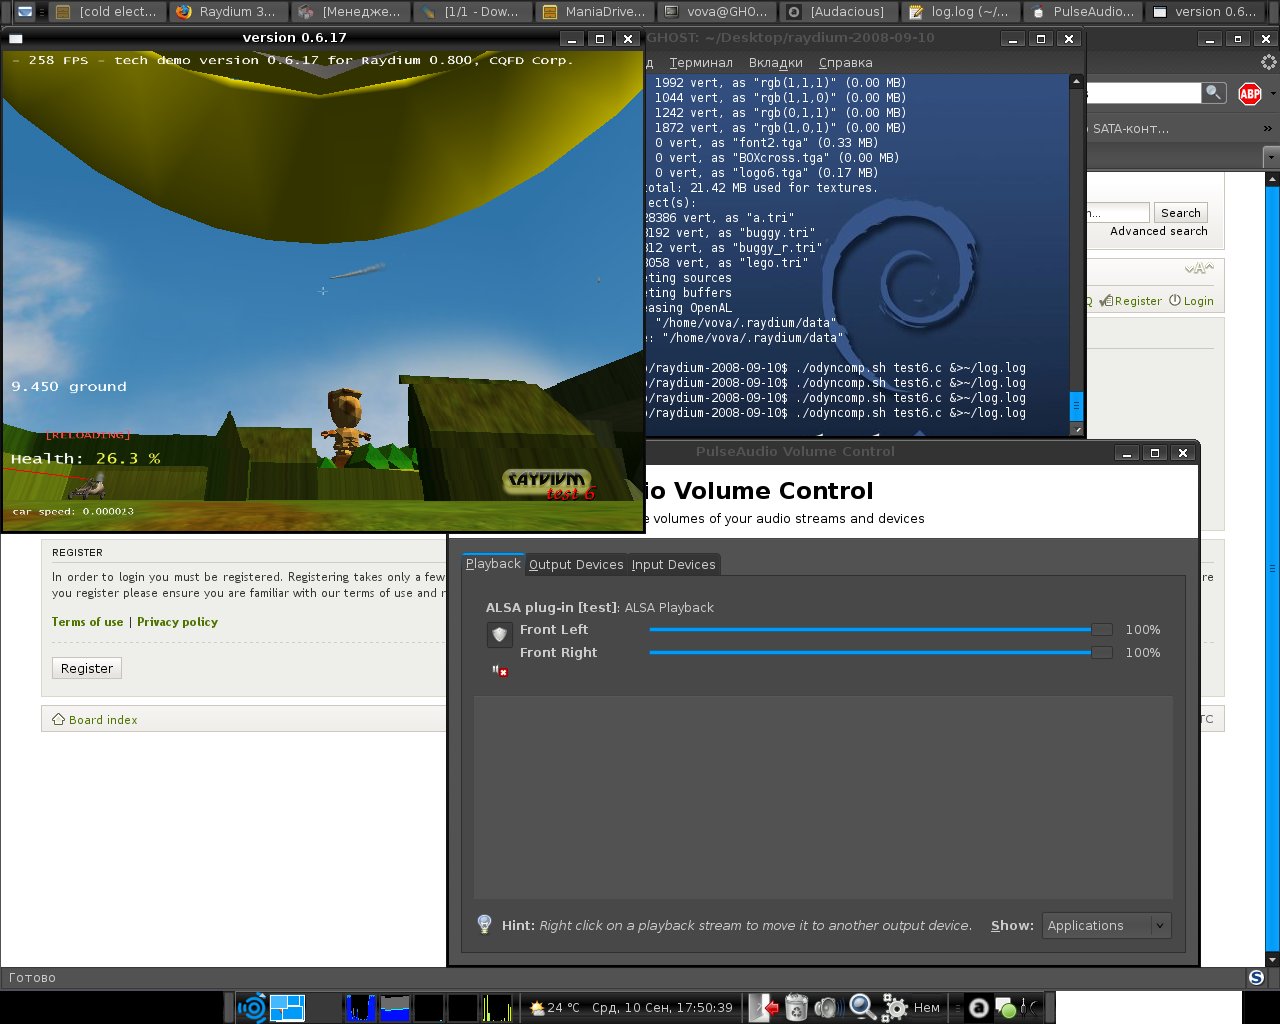Open the panel settings gears icon
This screenshot has height=1024, width=1280.
click(x=894, y=1008)
